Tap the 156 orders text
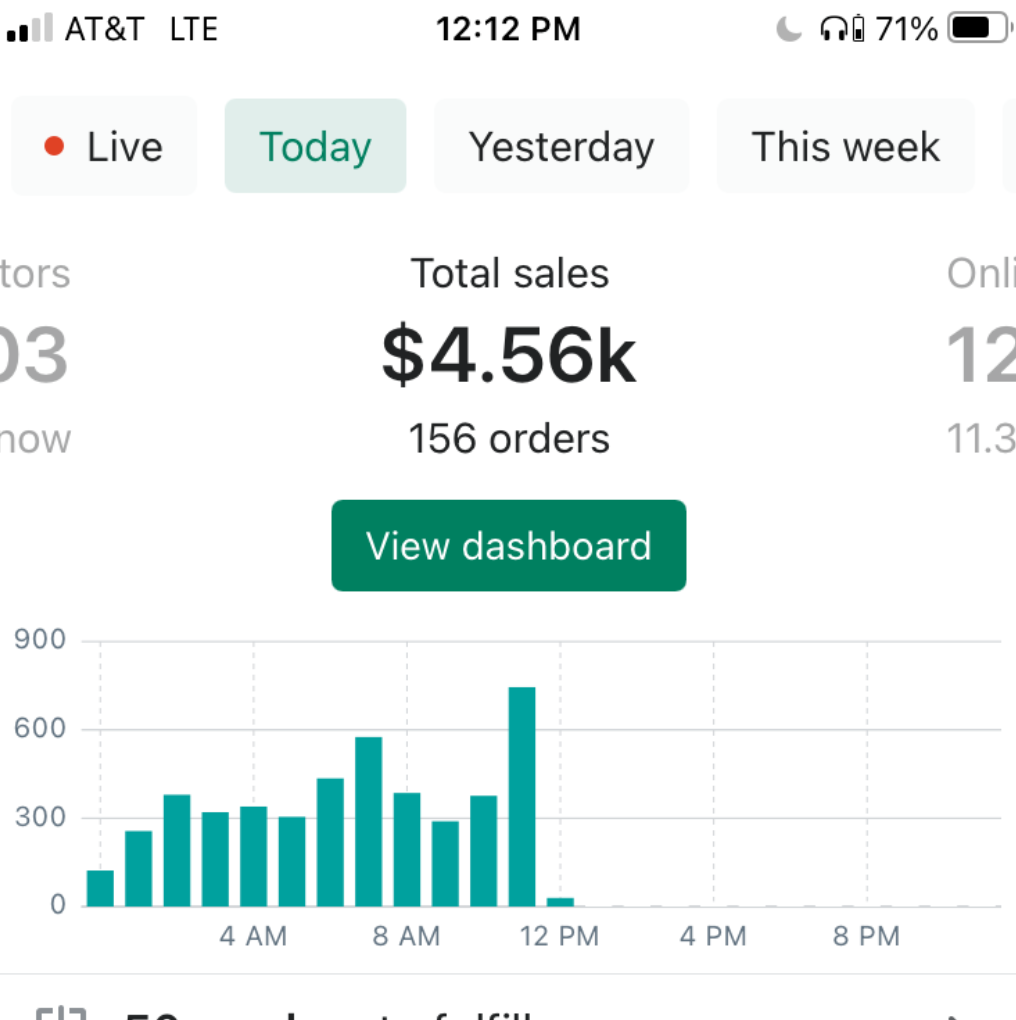The image size is (1016, 1020). tap(509, 439)
